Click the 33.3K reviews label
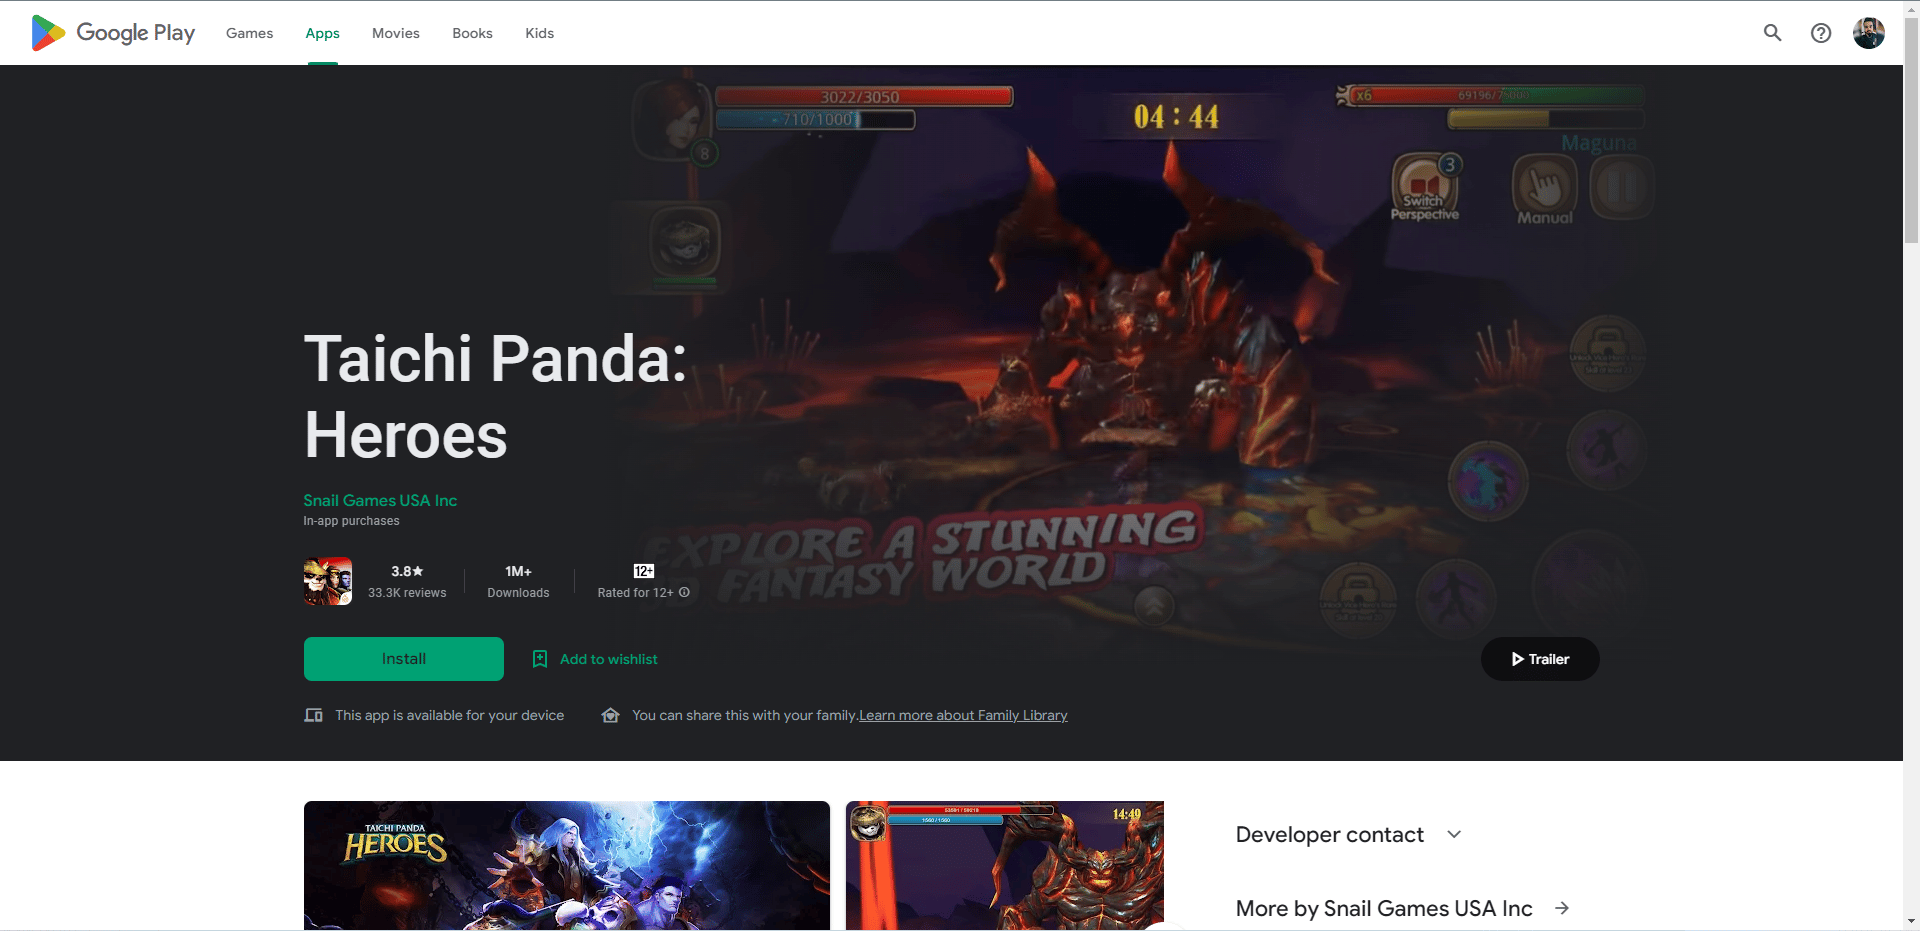 407,593
